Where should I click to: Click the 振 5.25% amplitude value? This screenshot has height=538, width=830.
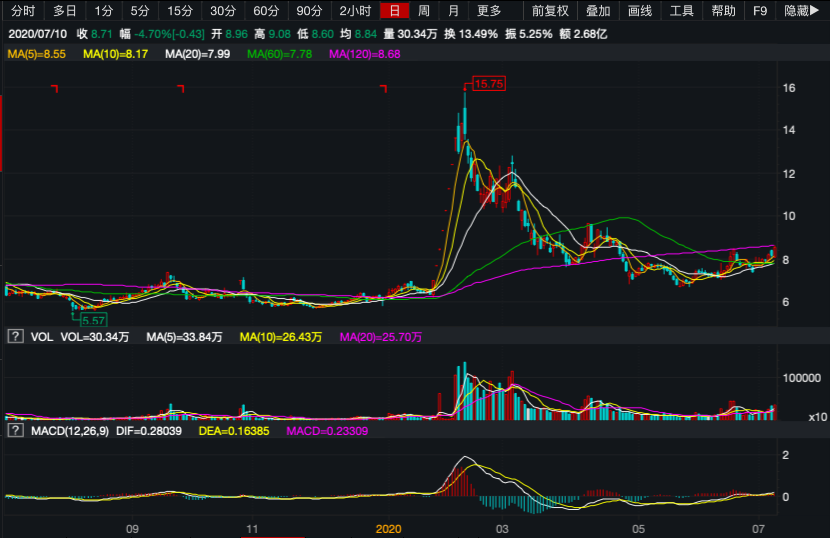click(x=528, y=34)
